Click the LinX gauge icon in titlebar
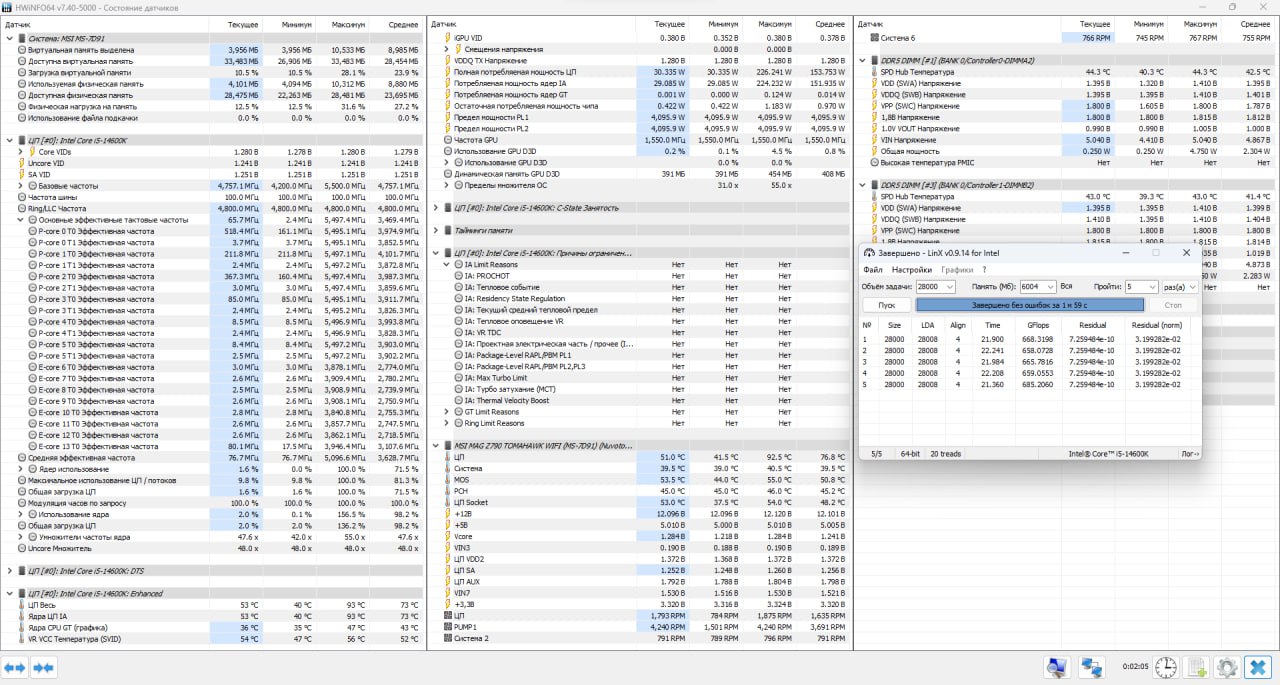 point(870,253)
